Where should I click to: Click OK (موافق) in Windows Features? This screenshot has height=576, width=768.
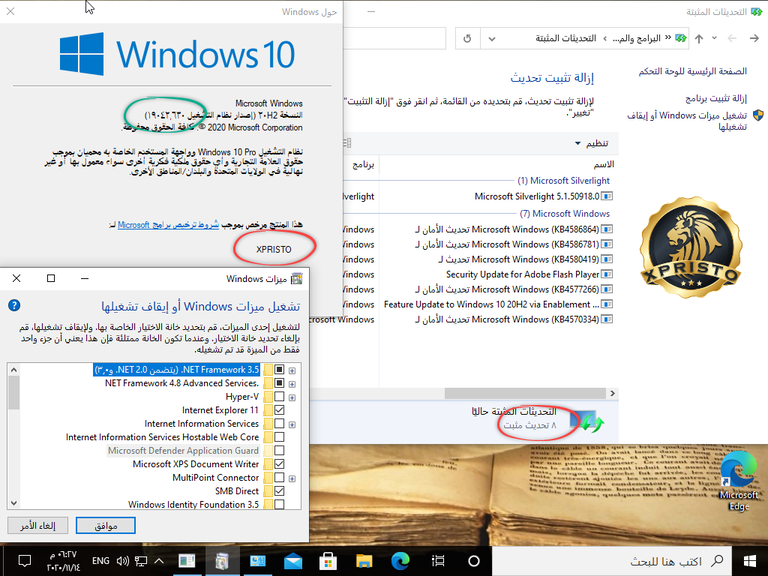106,526
